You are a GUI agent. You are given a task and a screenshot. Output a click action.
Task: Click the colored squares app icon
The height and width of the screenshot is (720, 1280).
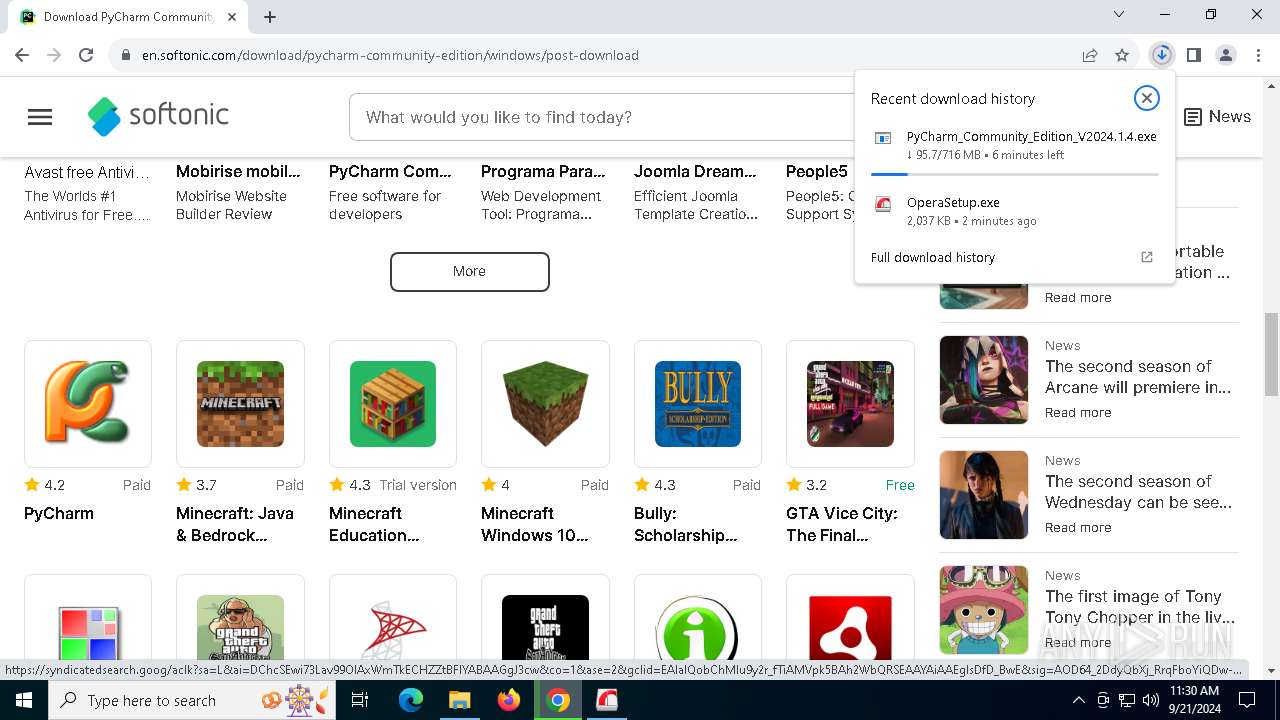[x=88, y=632]
